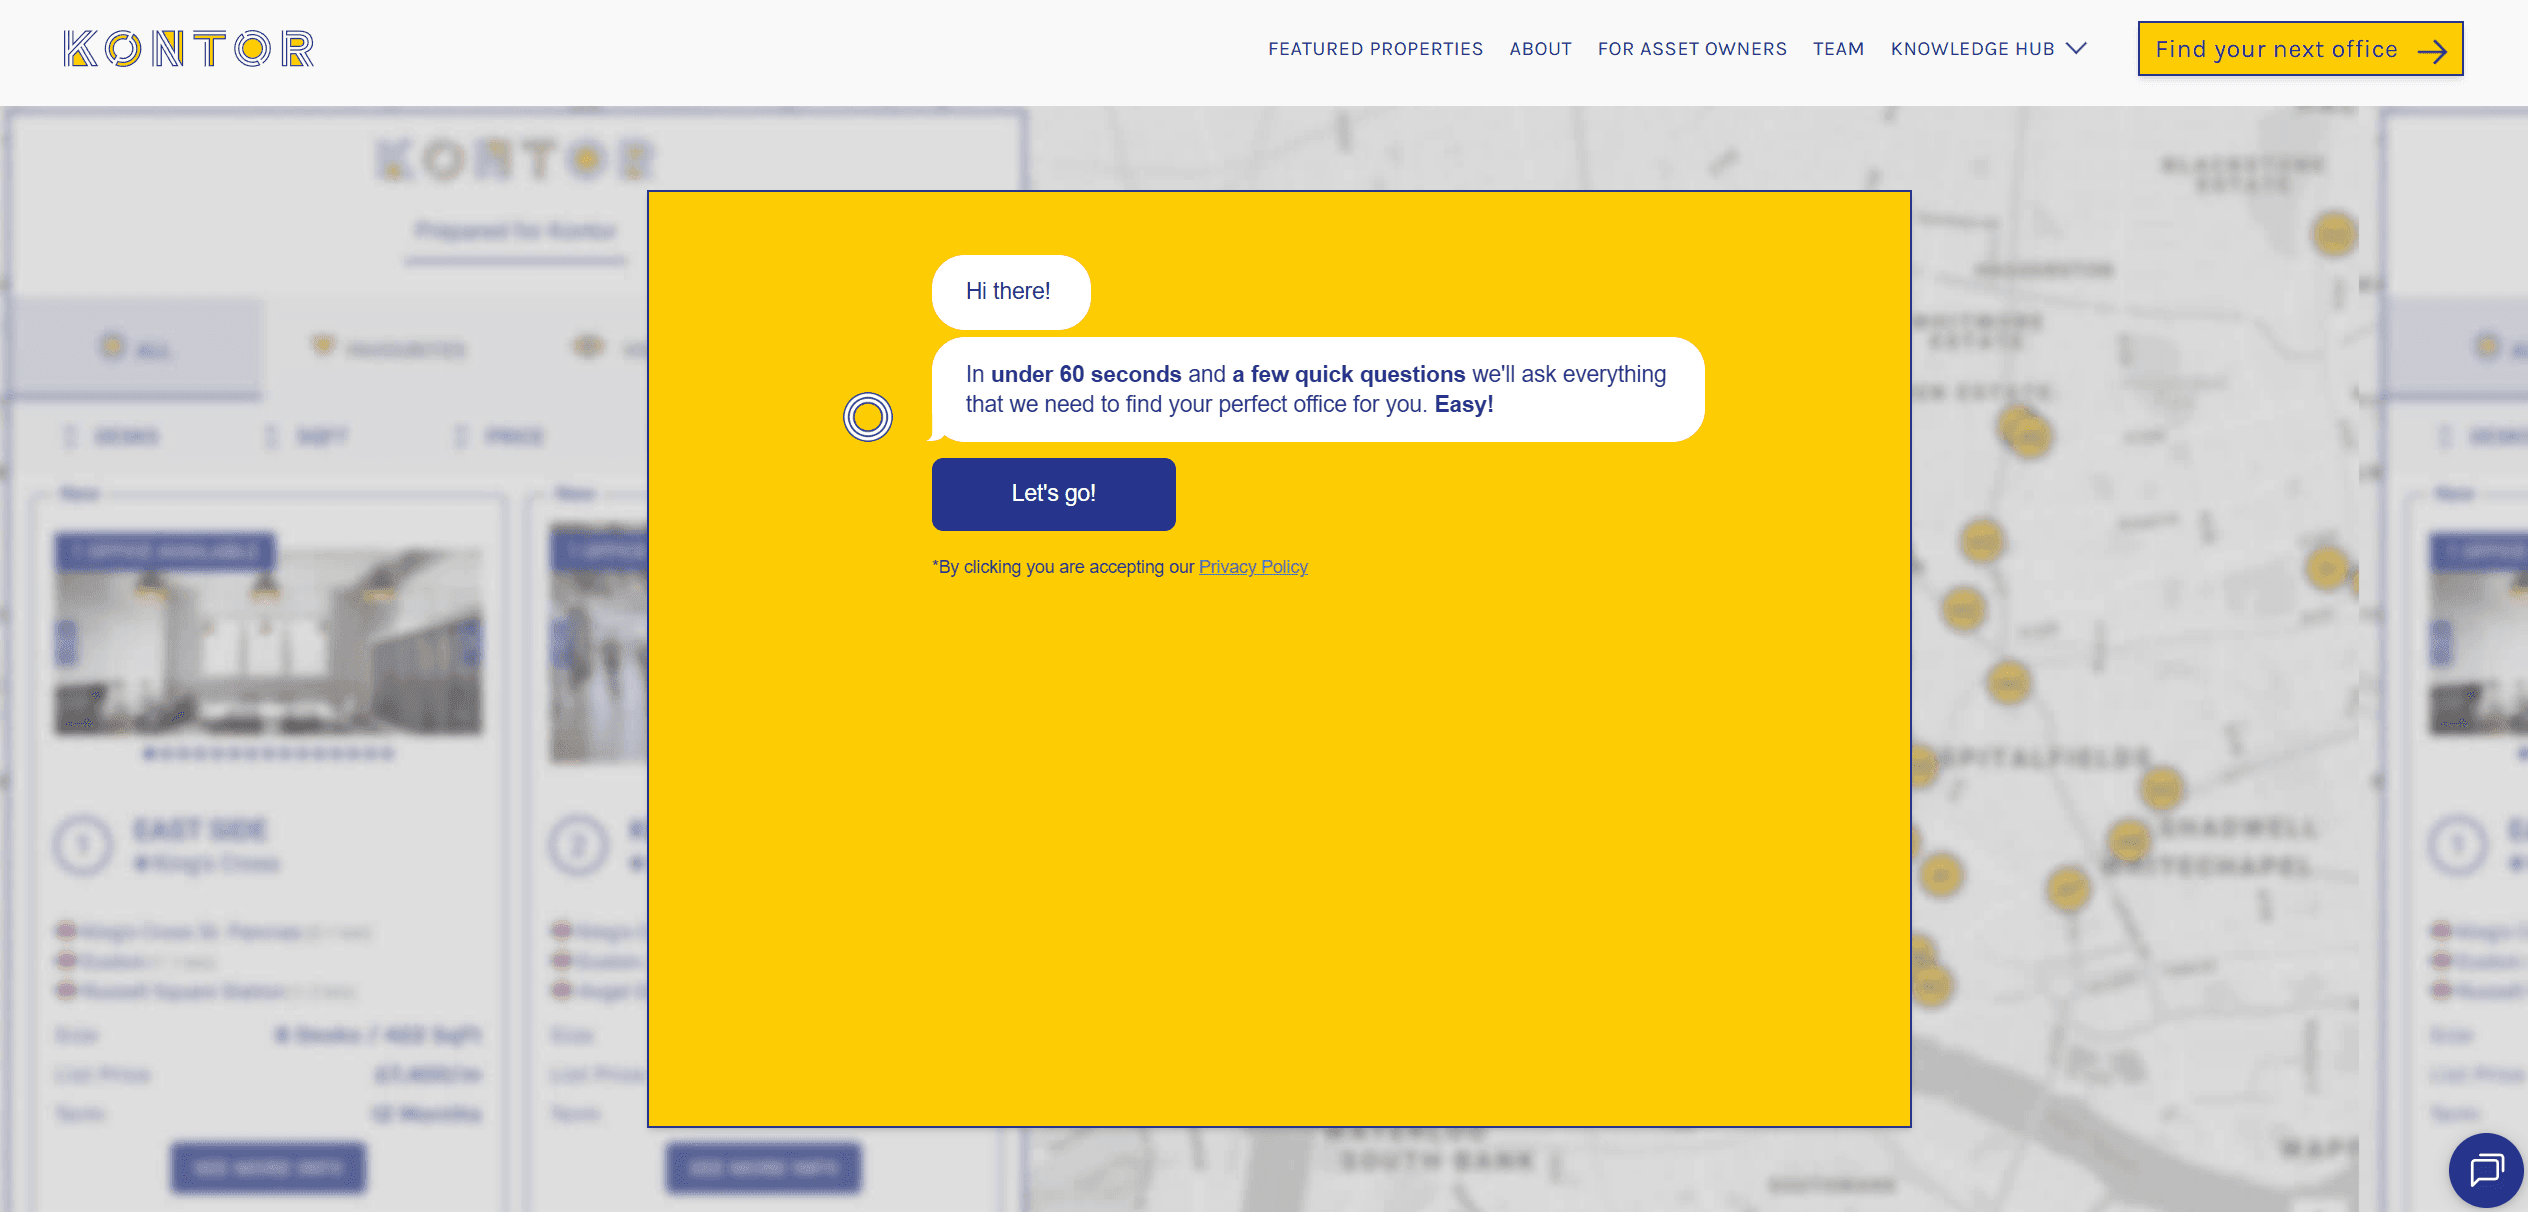Go to Featured Properties
Viewport: 2528px width, 1212px height.
tap(1375, 49)
